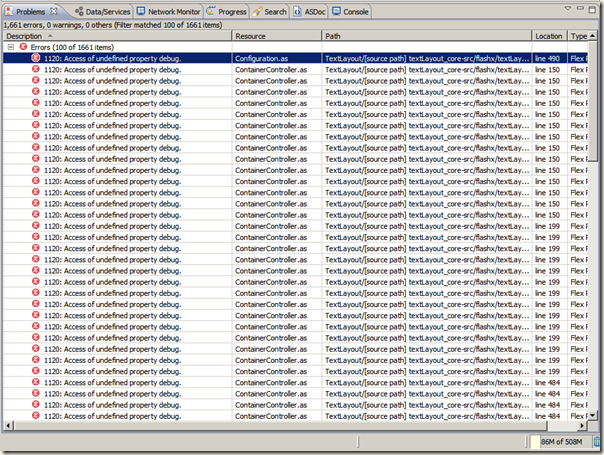The image size is (604, 455).
Task: Click the Search flashlight icon
Action: (x=257, y=12)
